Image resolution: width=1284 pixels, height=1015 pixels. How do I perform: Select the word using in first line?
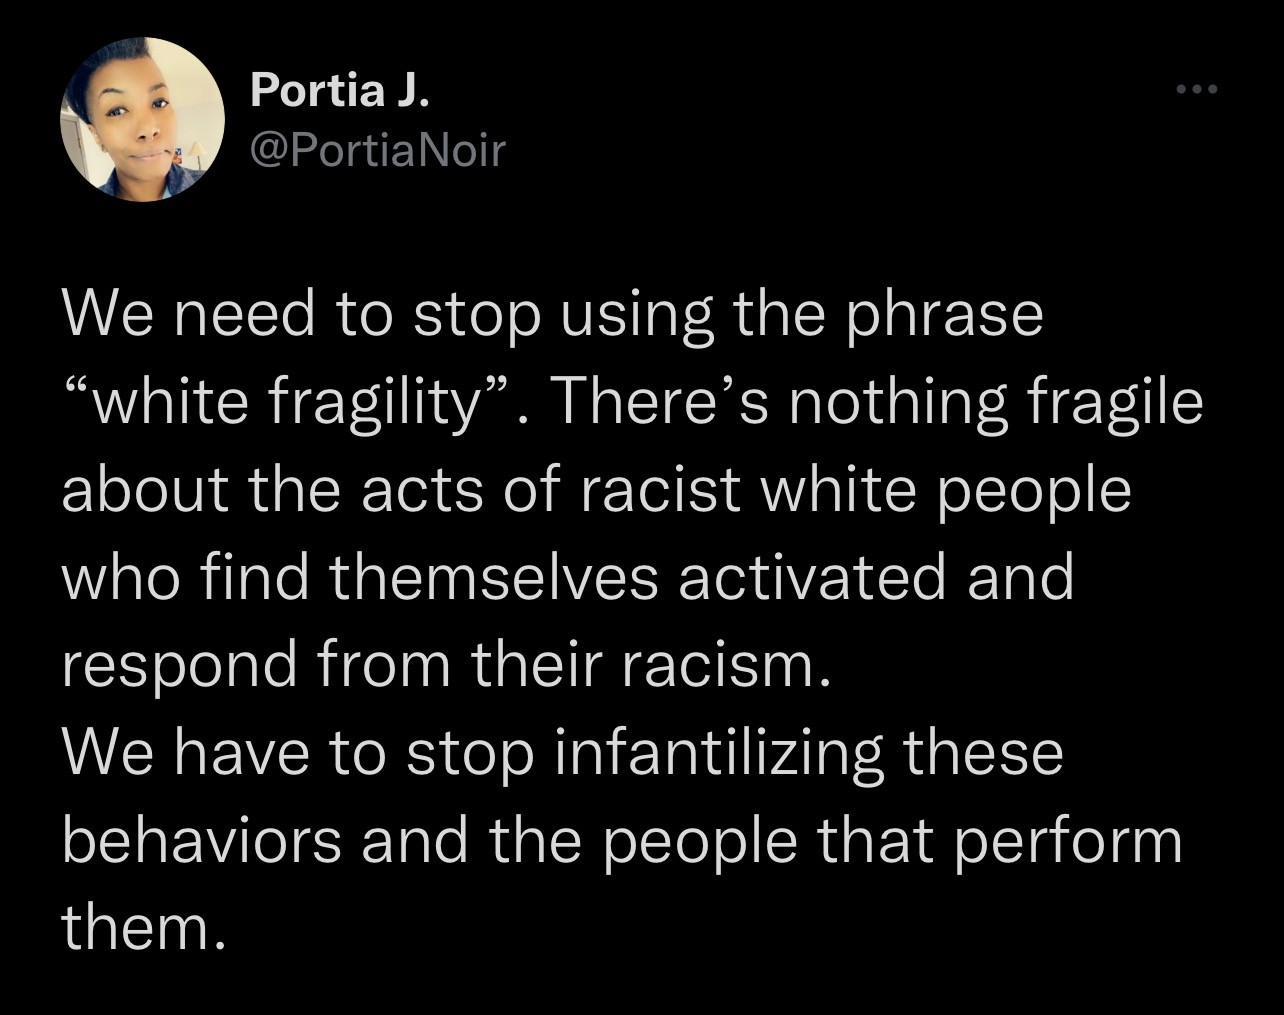(636, 317)
